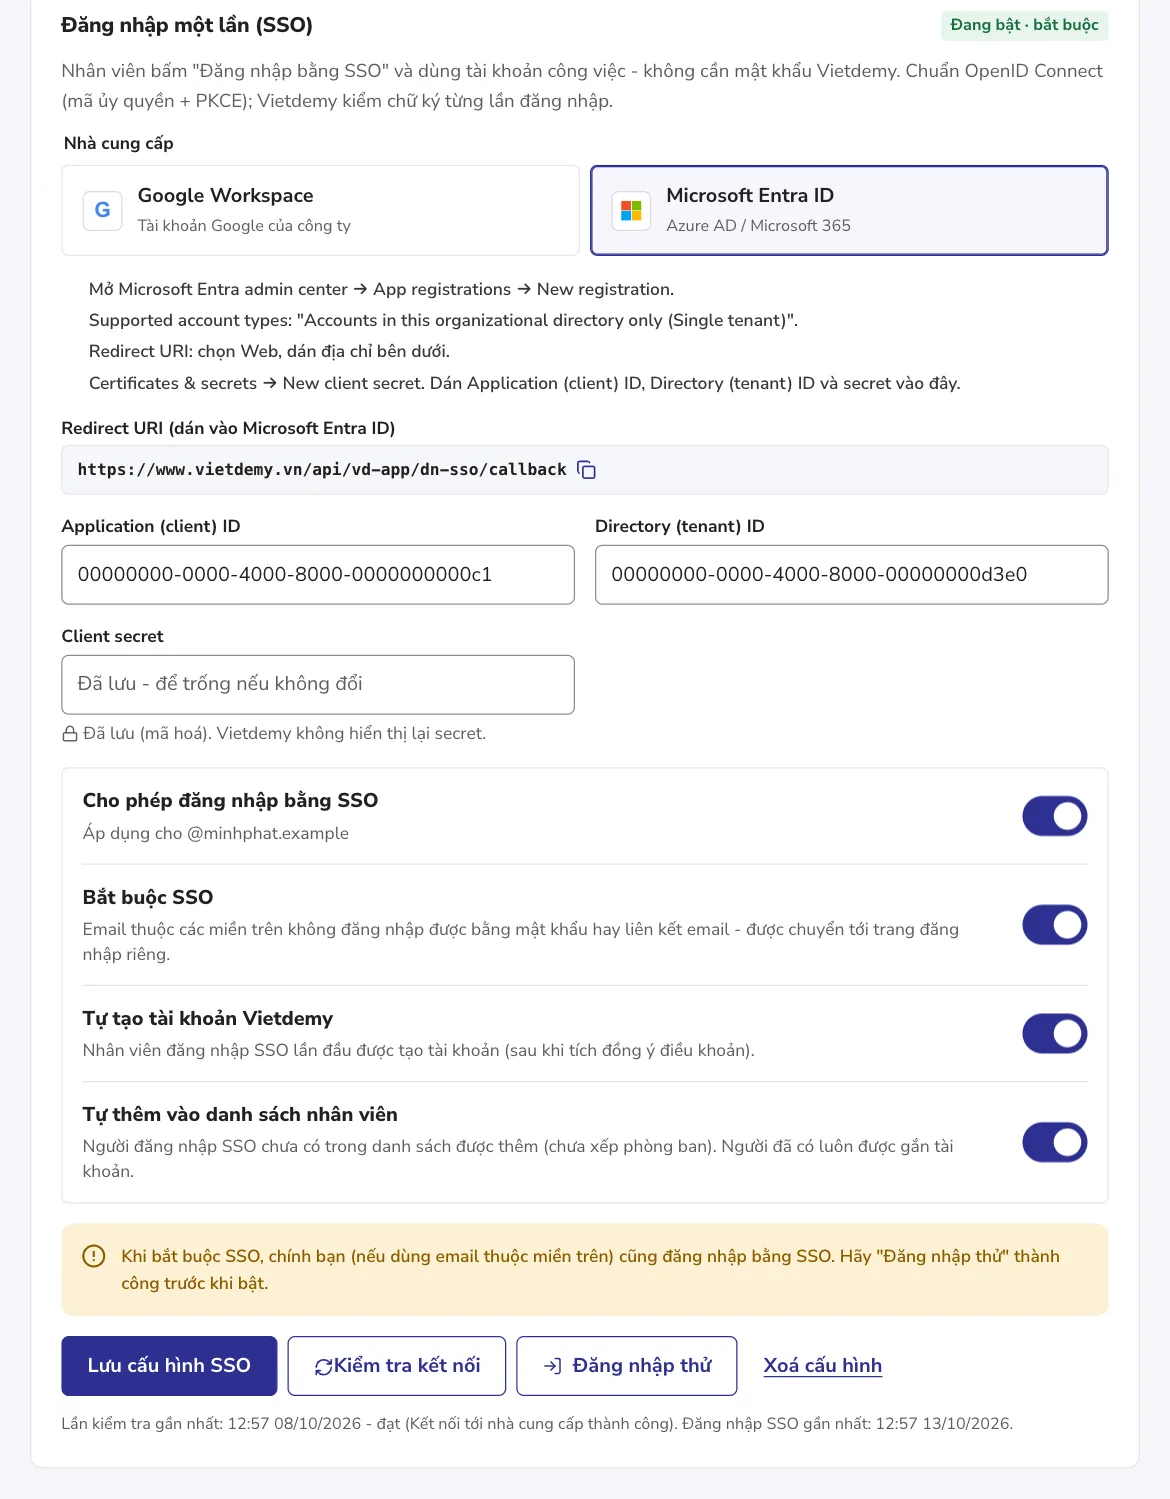Select Microsoft Entra ID as the provider
The height and width of the screenshot is (1499, 1170).
pos(849,210)
